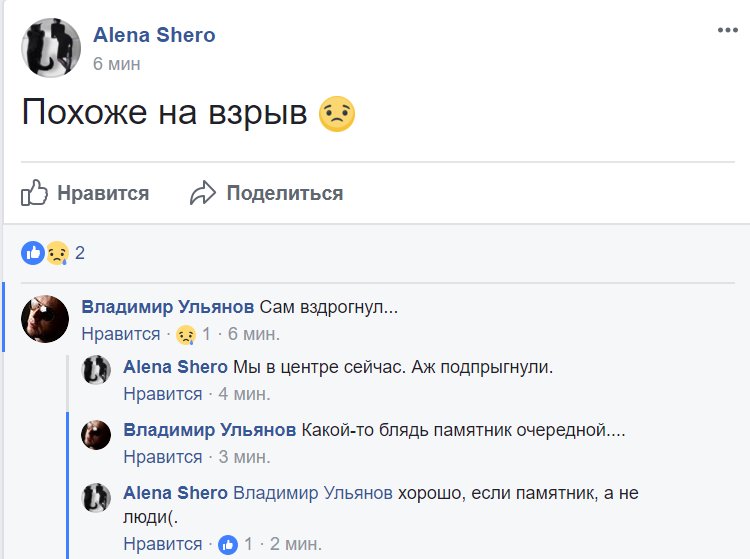Viewport: 750px width, 559px height.
Task: Click the sad reaction icon under the post
Action: [x=56, y=253]
